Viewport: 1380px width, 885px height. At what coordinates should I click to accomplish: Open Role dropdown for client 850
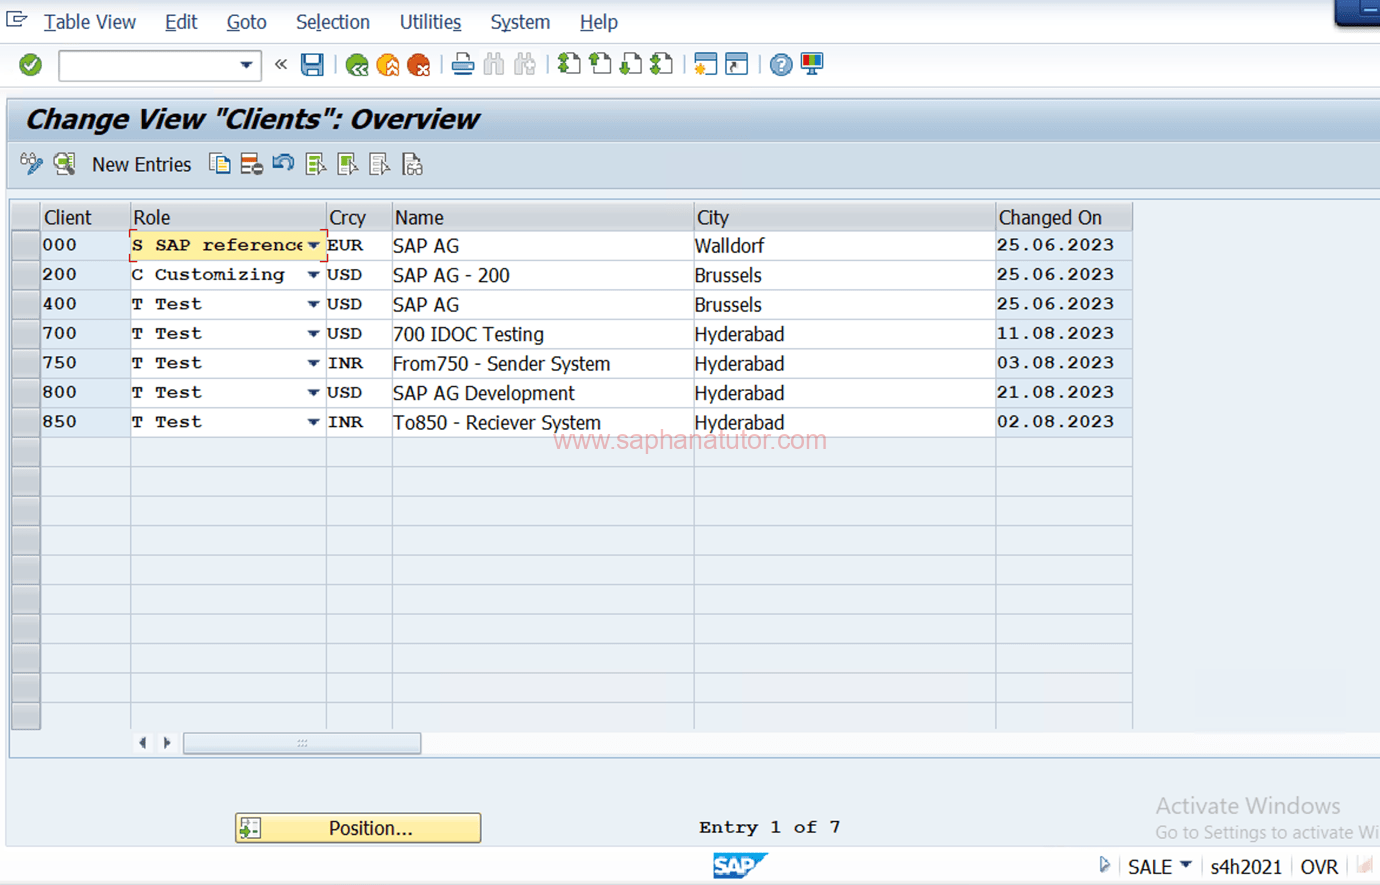[x=313, y=422]
